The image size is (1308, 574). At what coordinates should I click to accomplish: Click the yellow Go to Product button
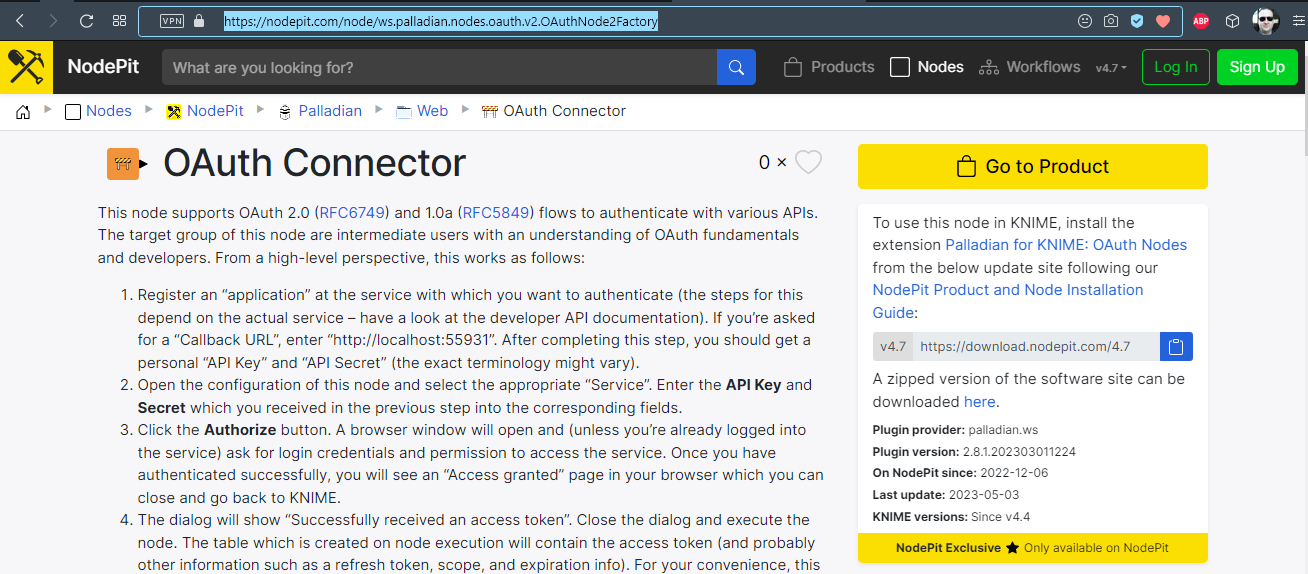1033,167
